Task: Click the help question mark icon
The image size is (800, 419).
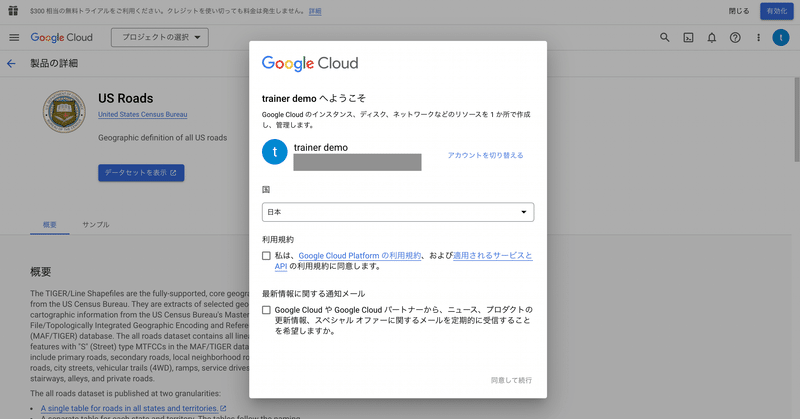Action: tap(735, 38)
